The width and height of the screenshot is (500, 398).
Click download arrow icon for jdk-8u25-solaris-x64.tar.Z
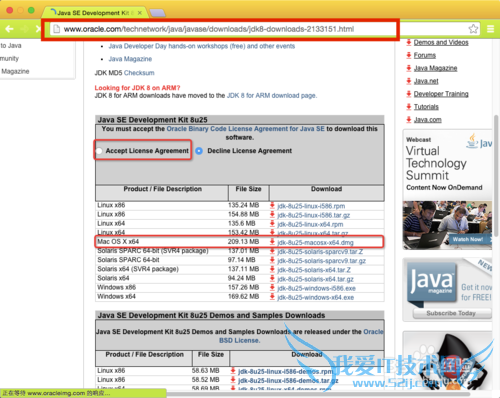[x=272, y=269]
